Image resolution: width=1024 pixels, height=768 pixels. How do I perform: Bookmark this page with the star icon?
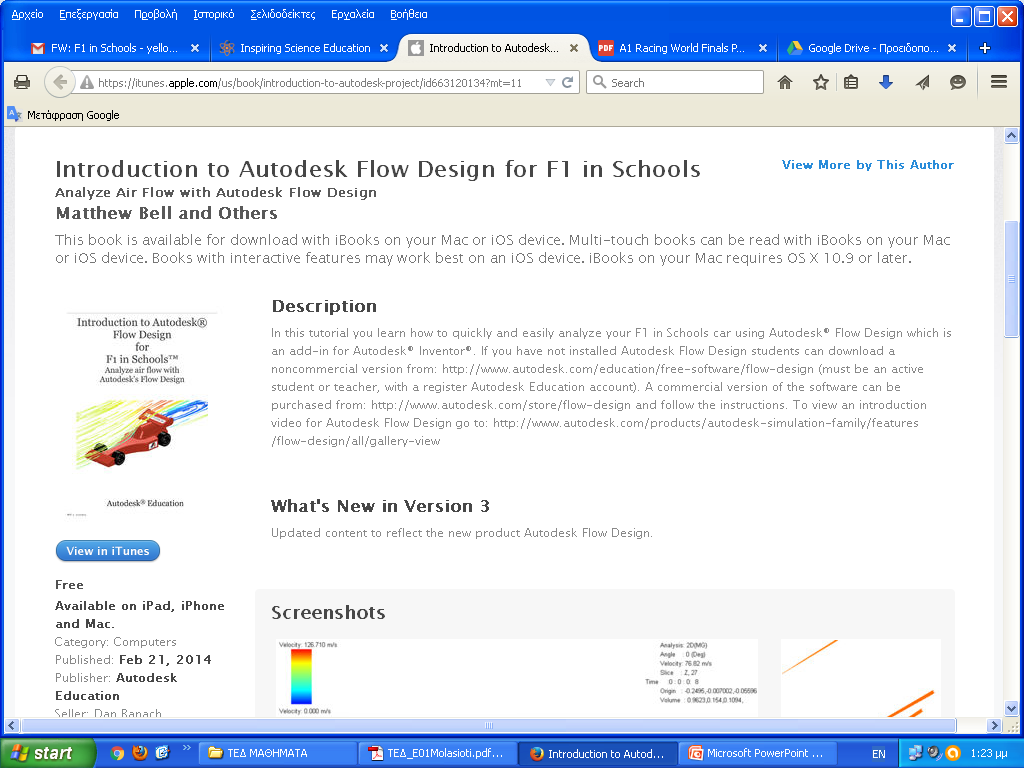pyautogui.click(x=820, y=82)
